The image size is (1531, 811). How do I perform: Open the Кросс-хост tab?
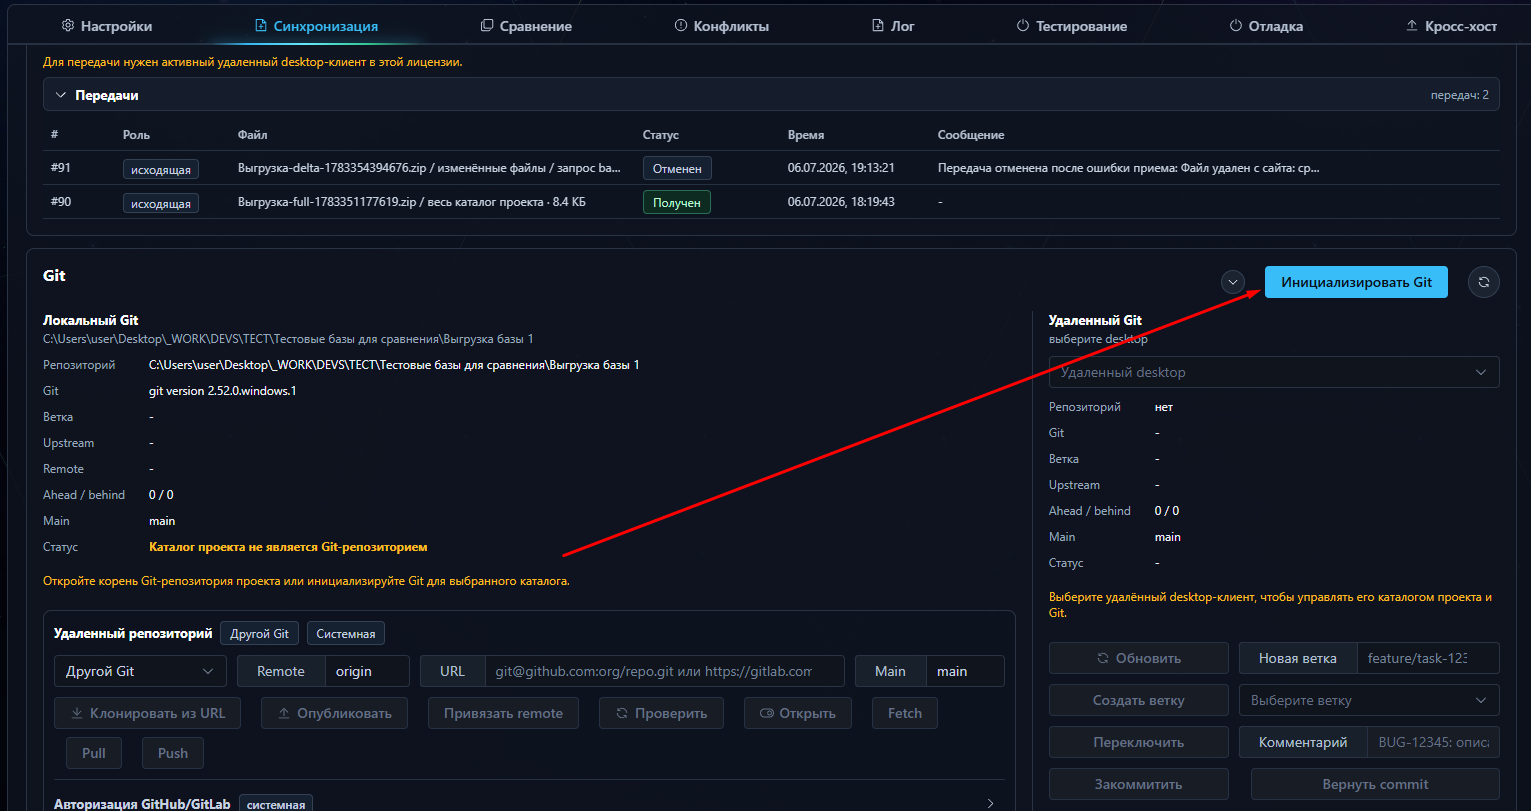point(1451,26)
